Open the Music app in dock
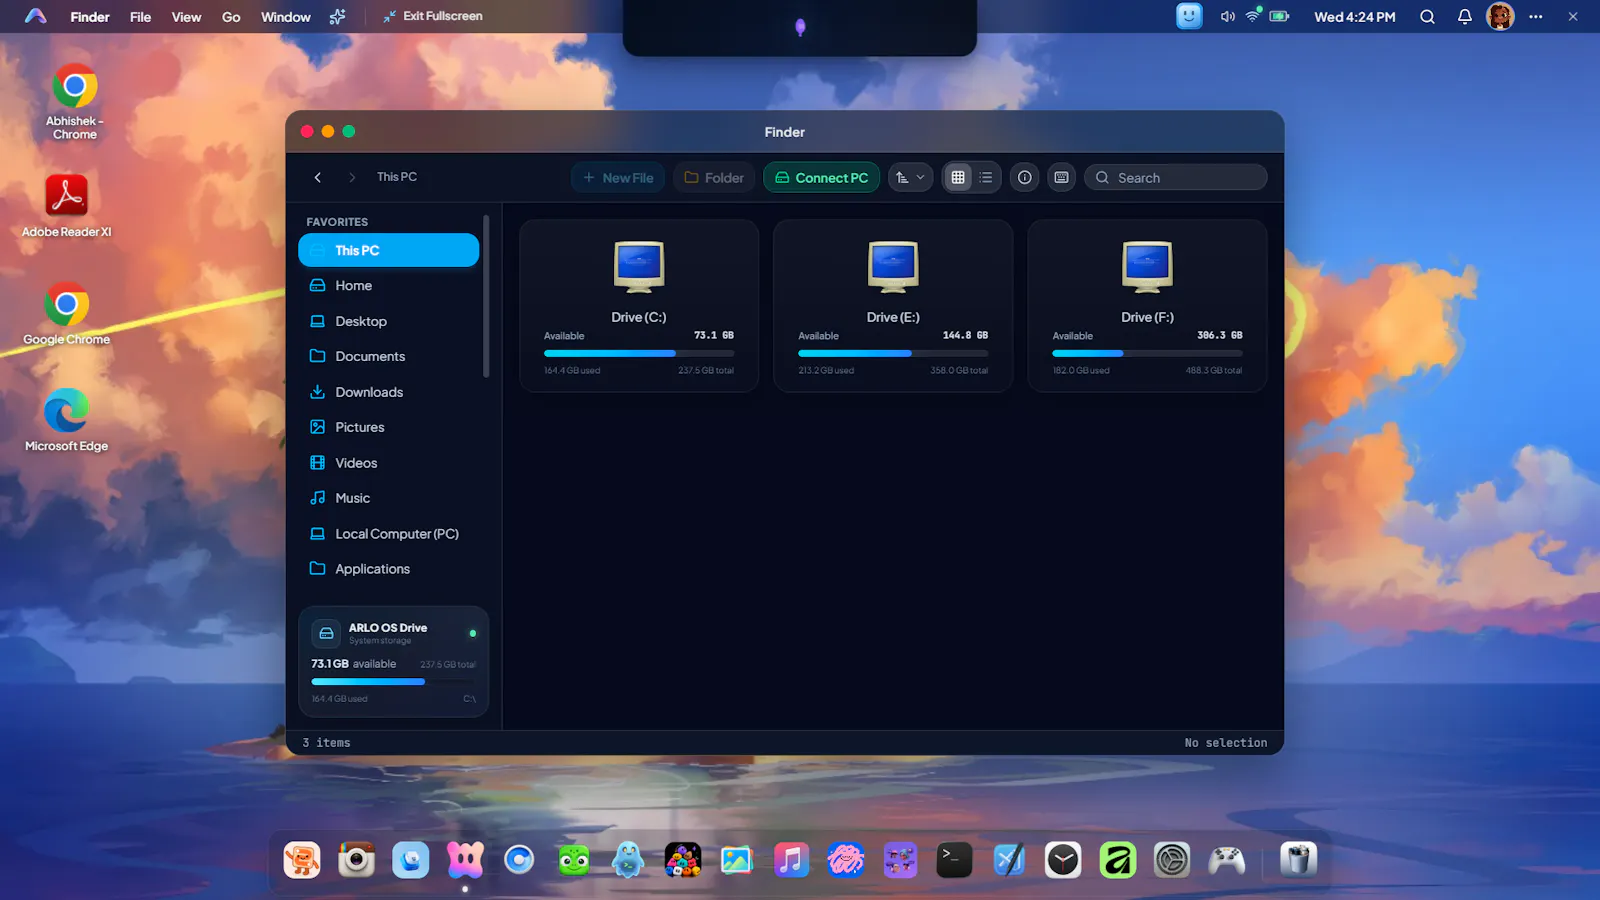1600x900 pixels. (791, 859)
